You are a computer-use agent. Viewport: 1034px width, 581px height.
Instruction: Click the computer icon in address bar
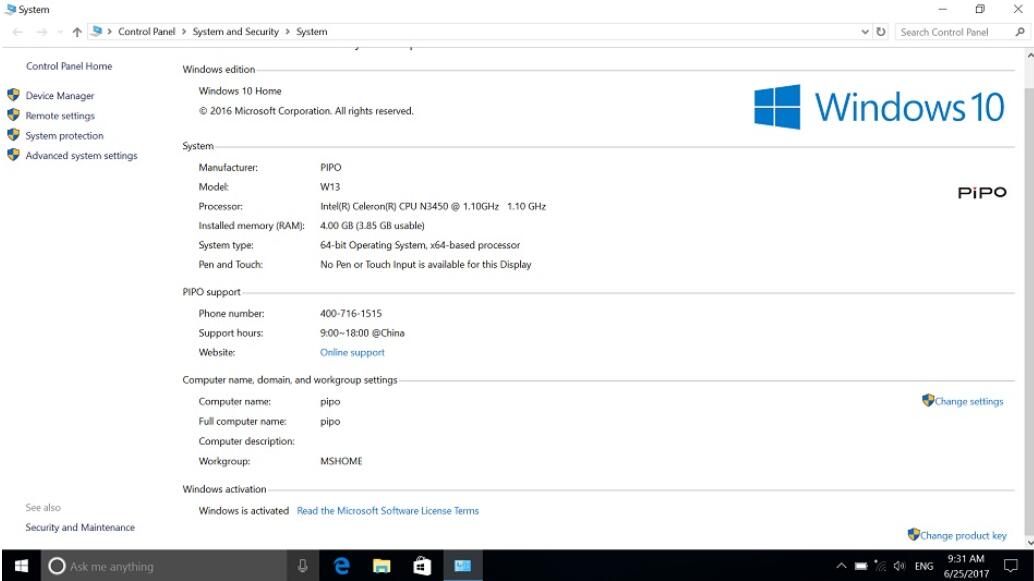point(96,31)
